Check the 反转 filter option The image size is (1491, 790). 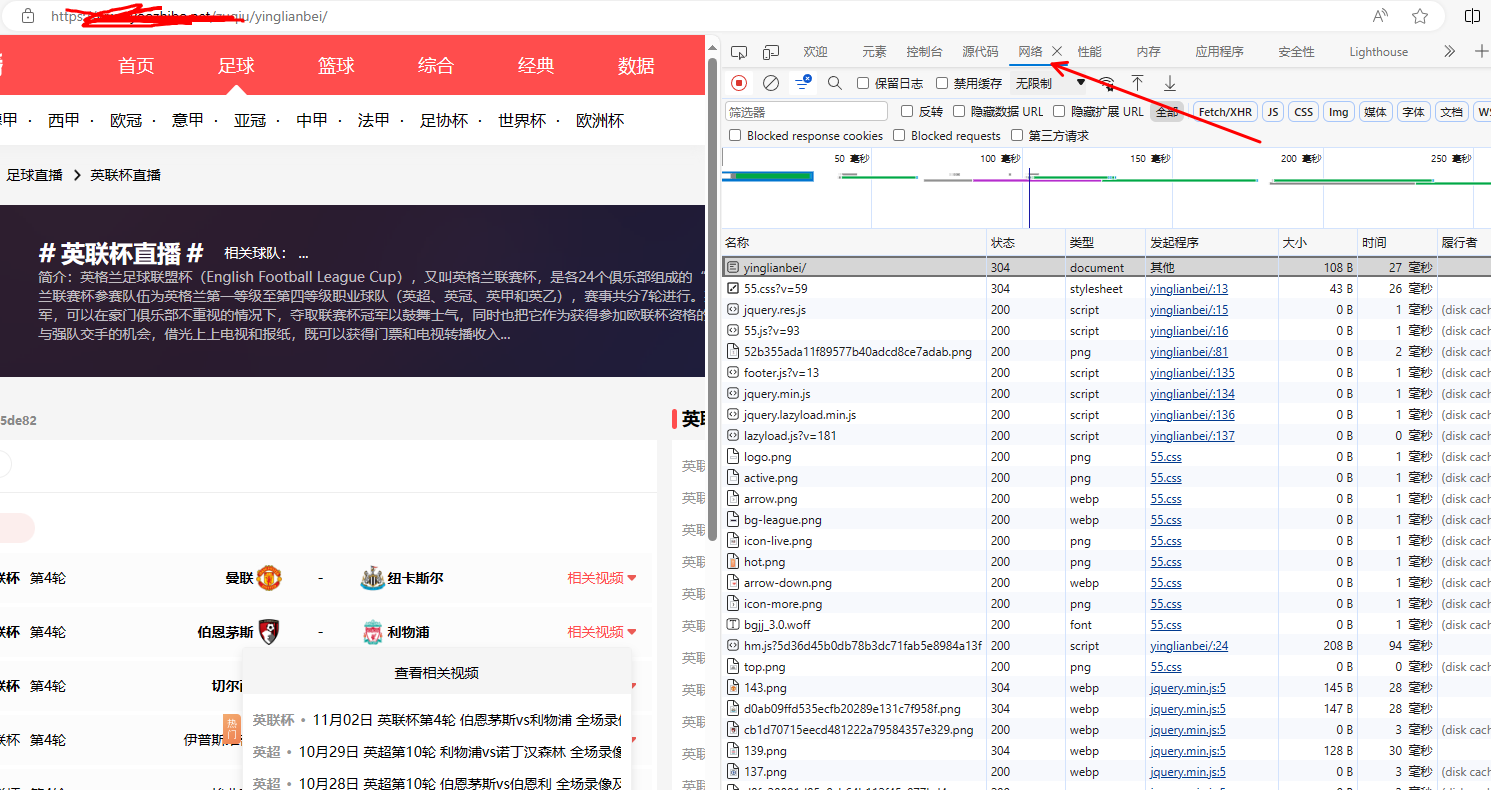(908, 112)
